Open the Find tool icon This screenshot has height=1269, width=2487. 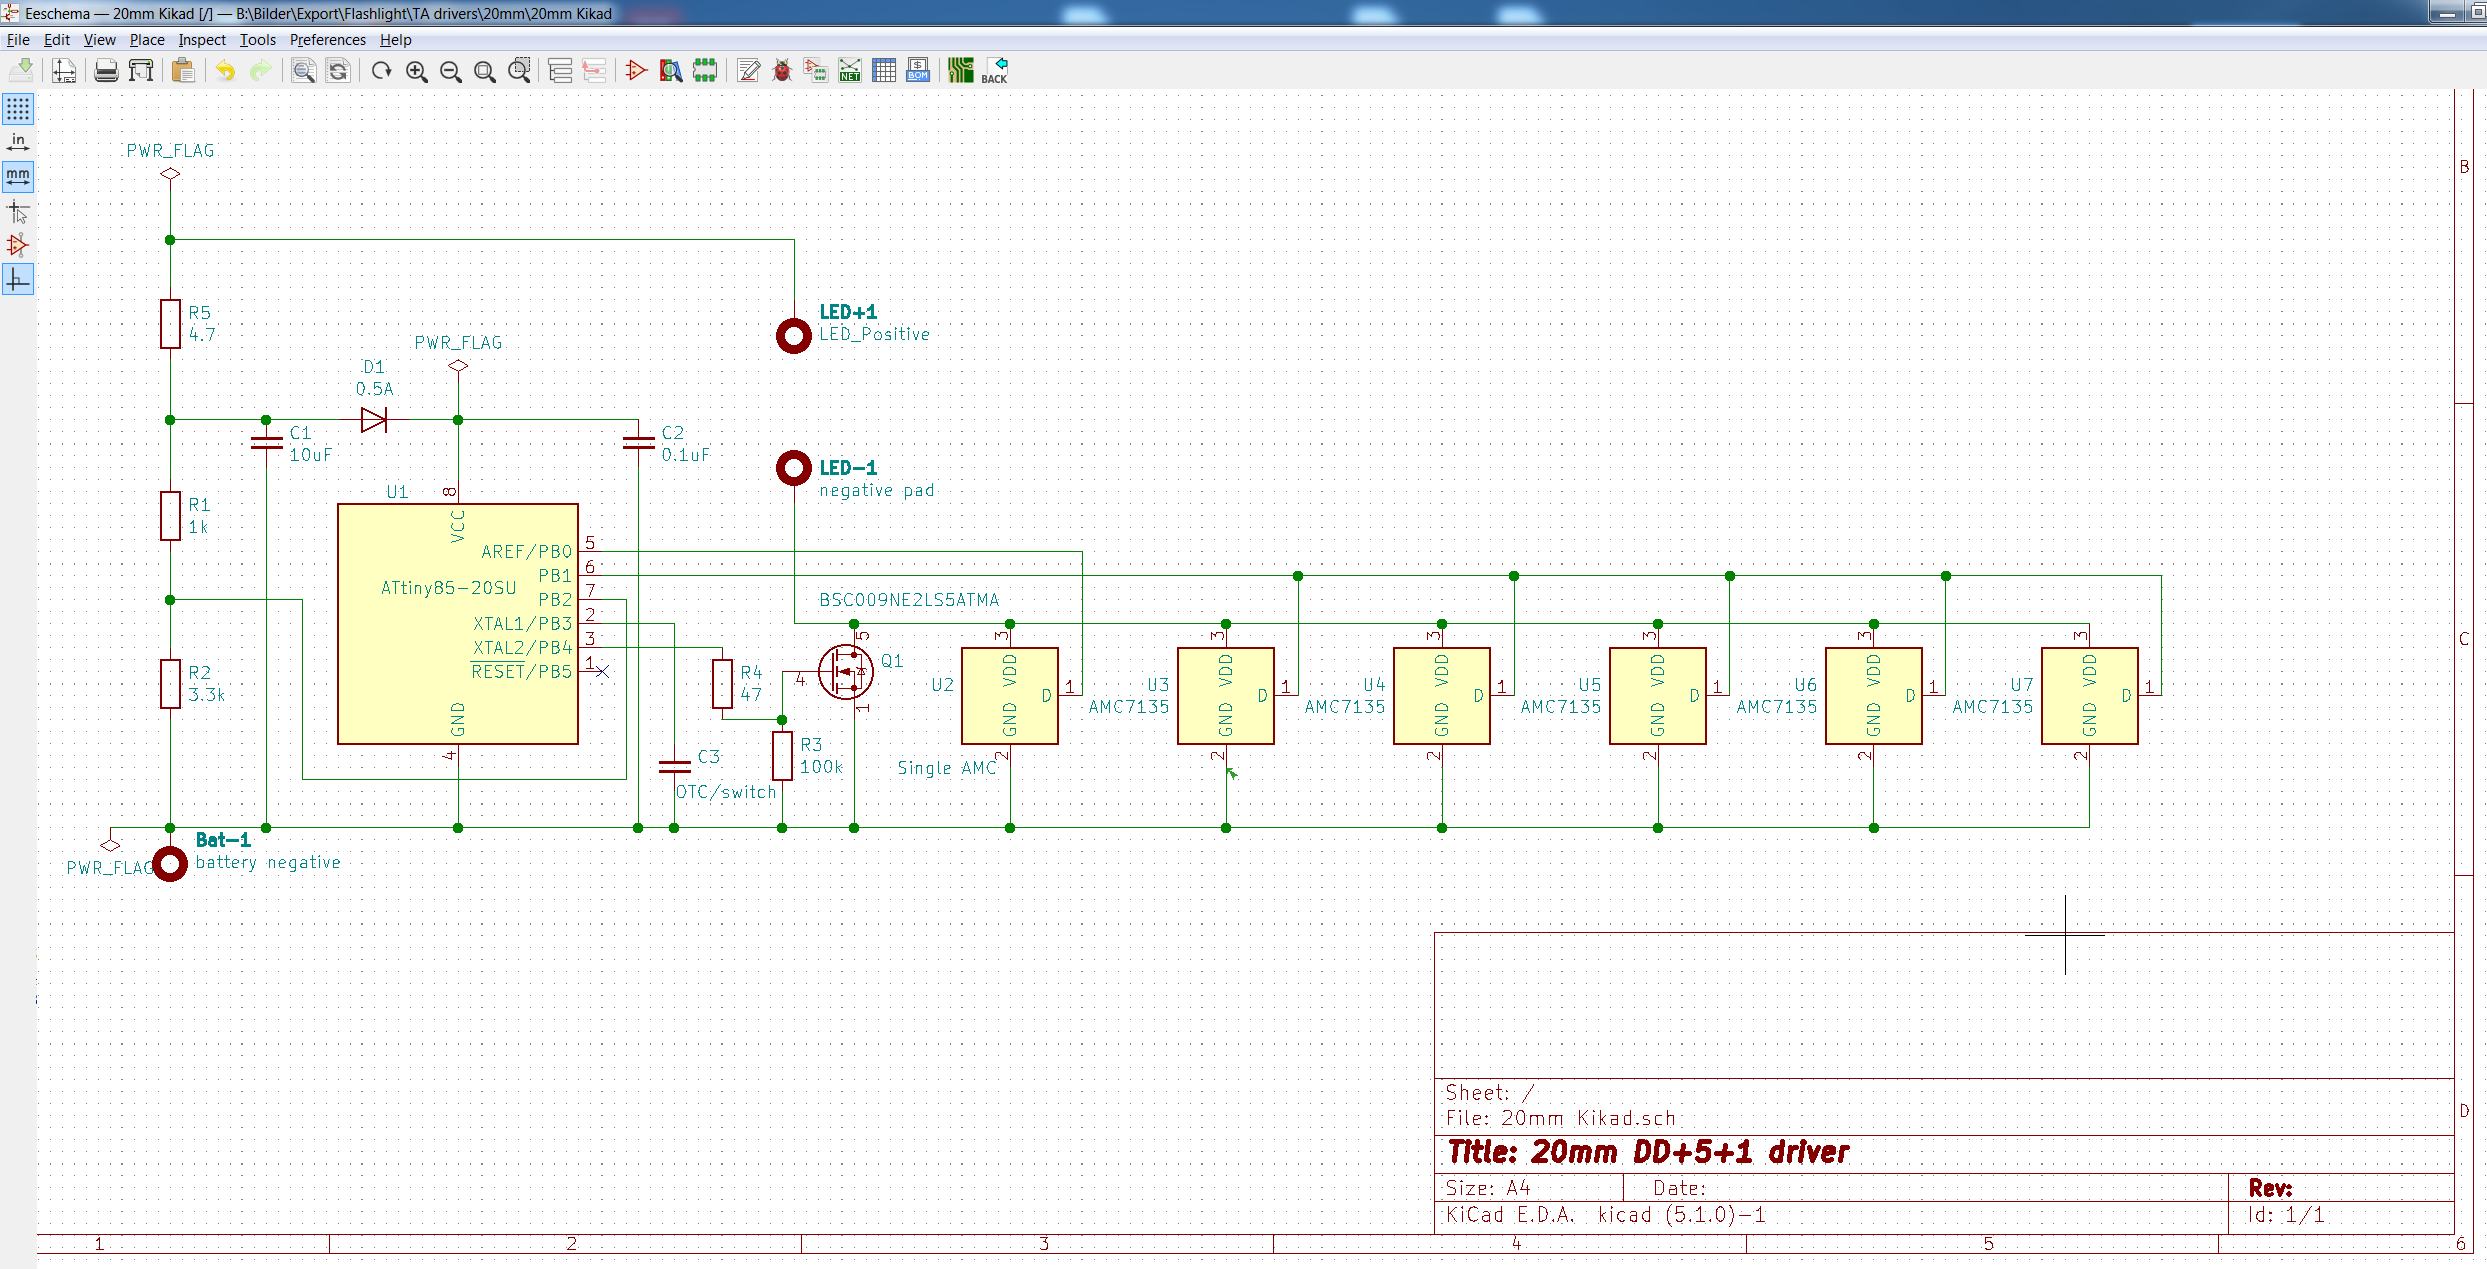click(304, 70)
